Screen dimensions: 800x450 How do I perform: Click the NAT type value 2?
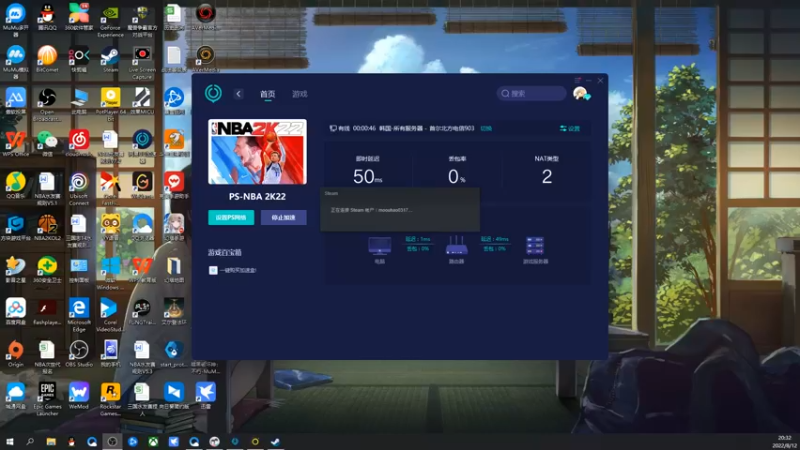click(546, 177)
